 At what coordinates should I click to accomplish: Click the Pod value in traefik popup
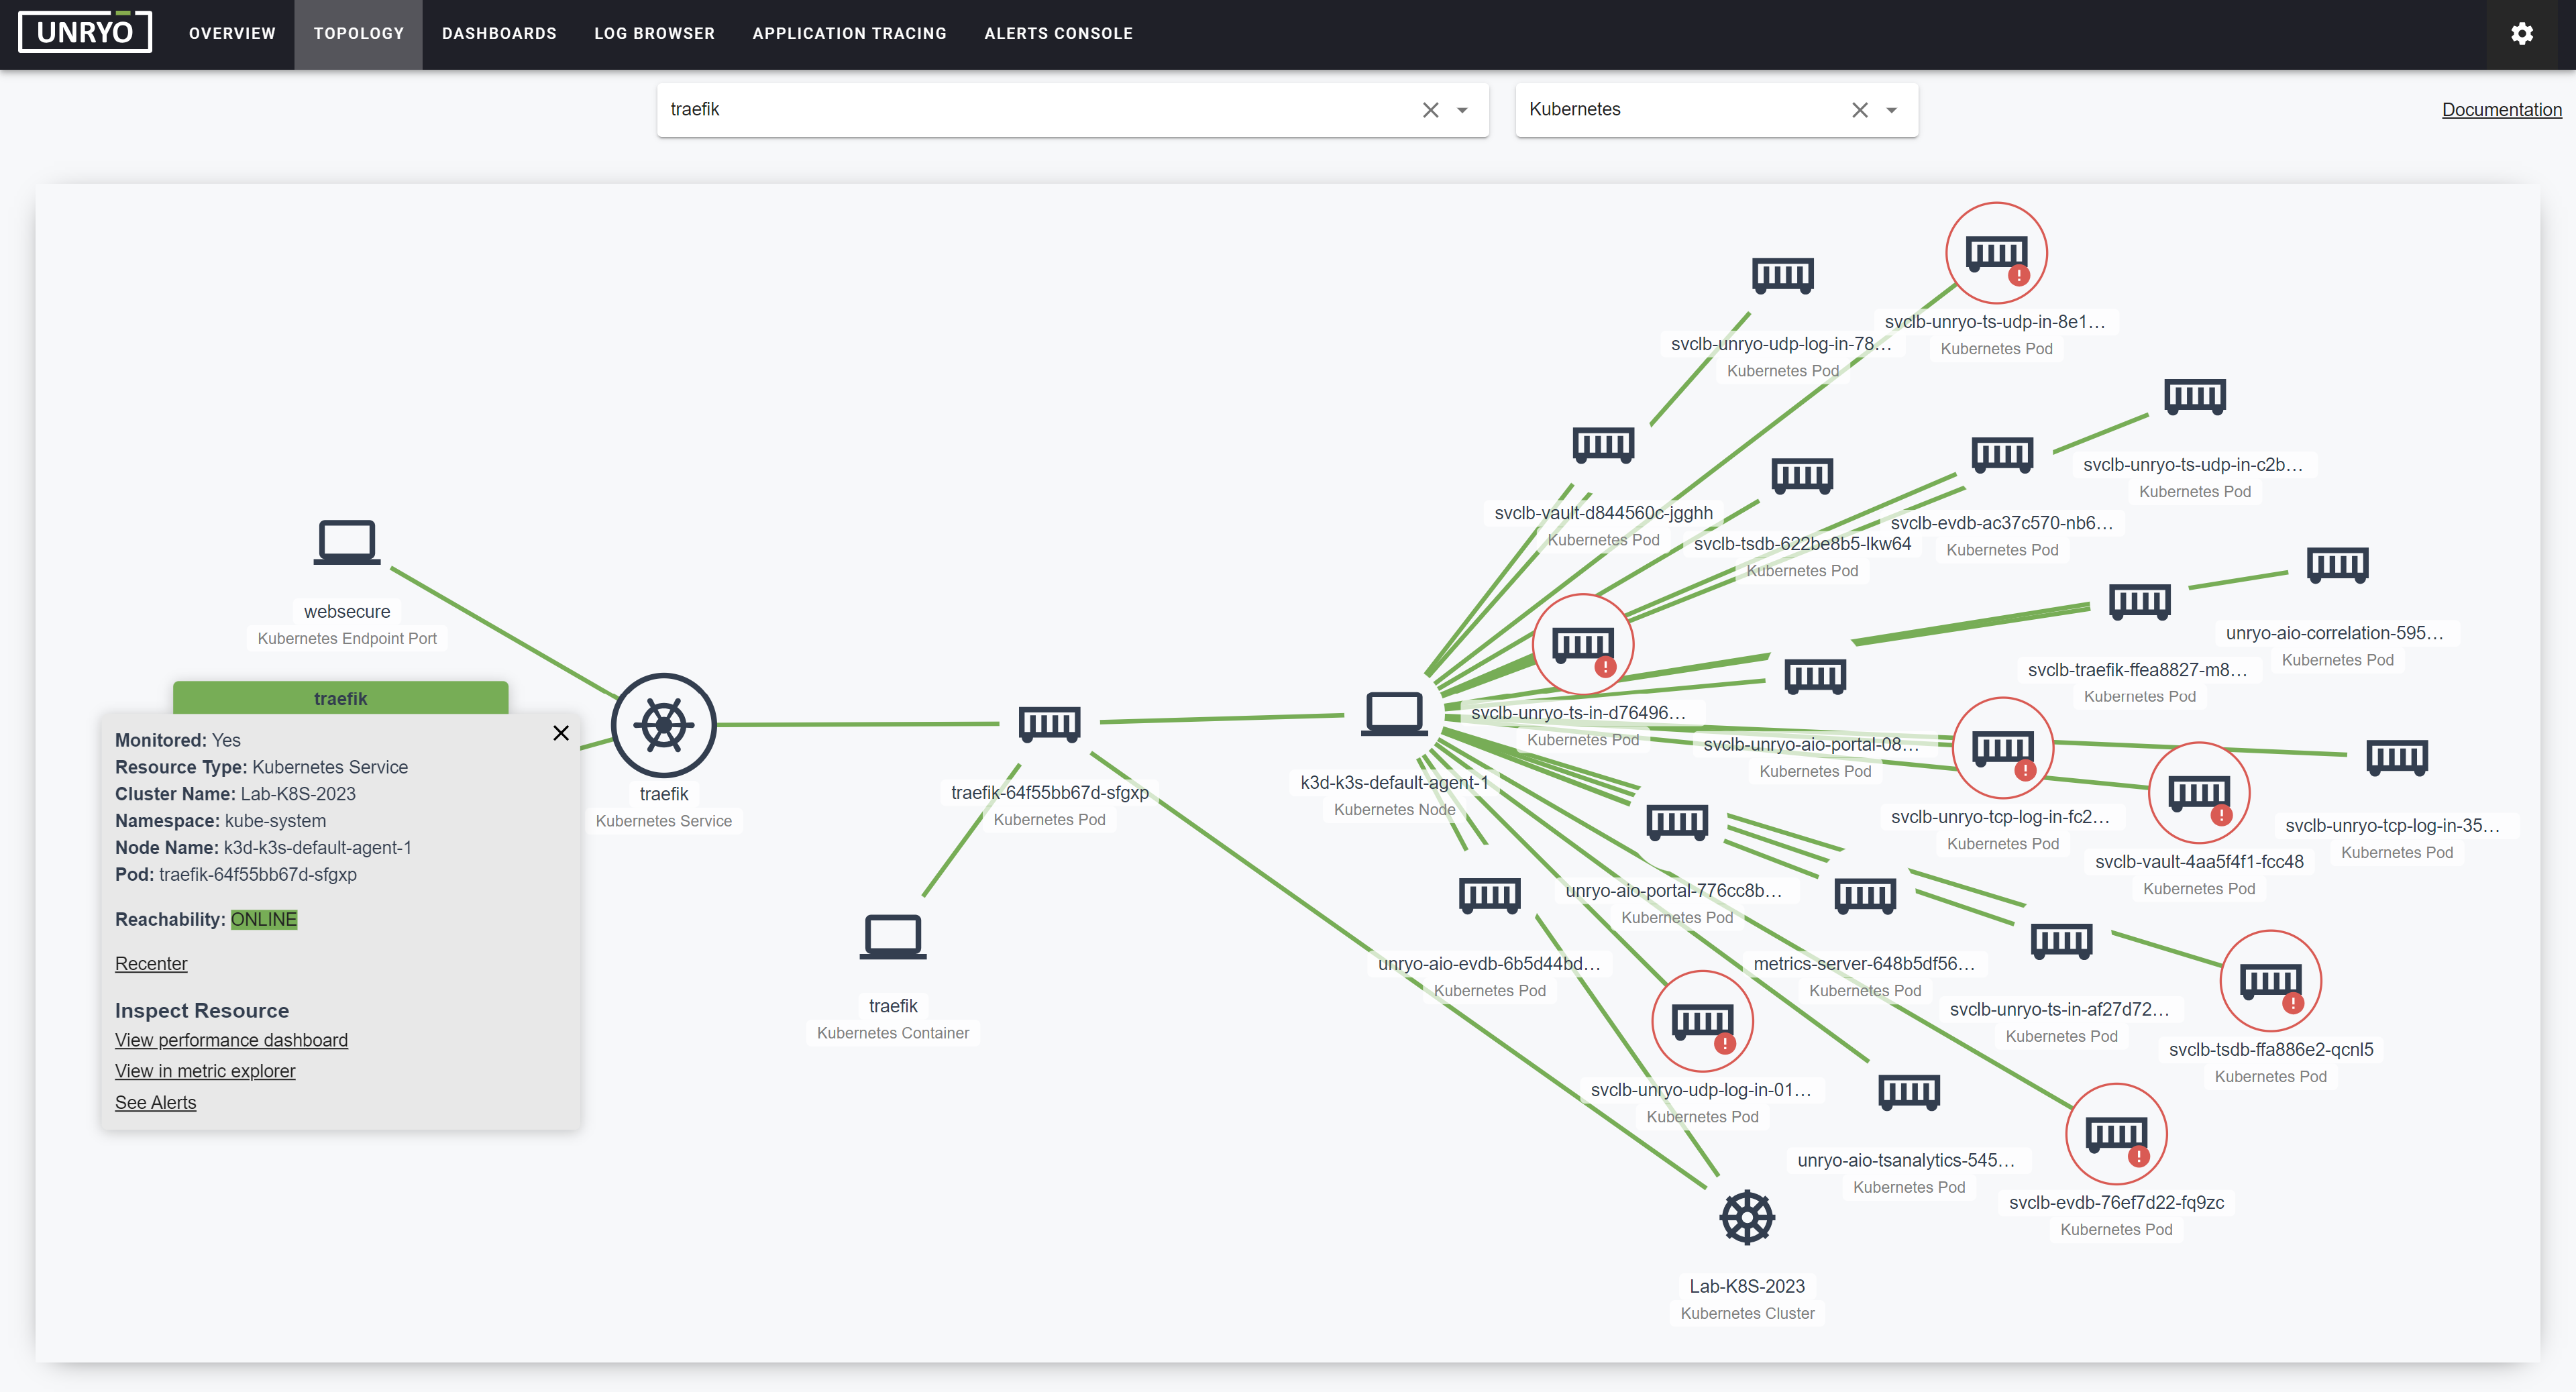click(x=258, y=875)
